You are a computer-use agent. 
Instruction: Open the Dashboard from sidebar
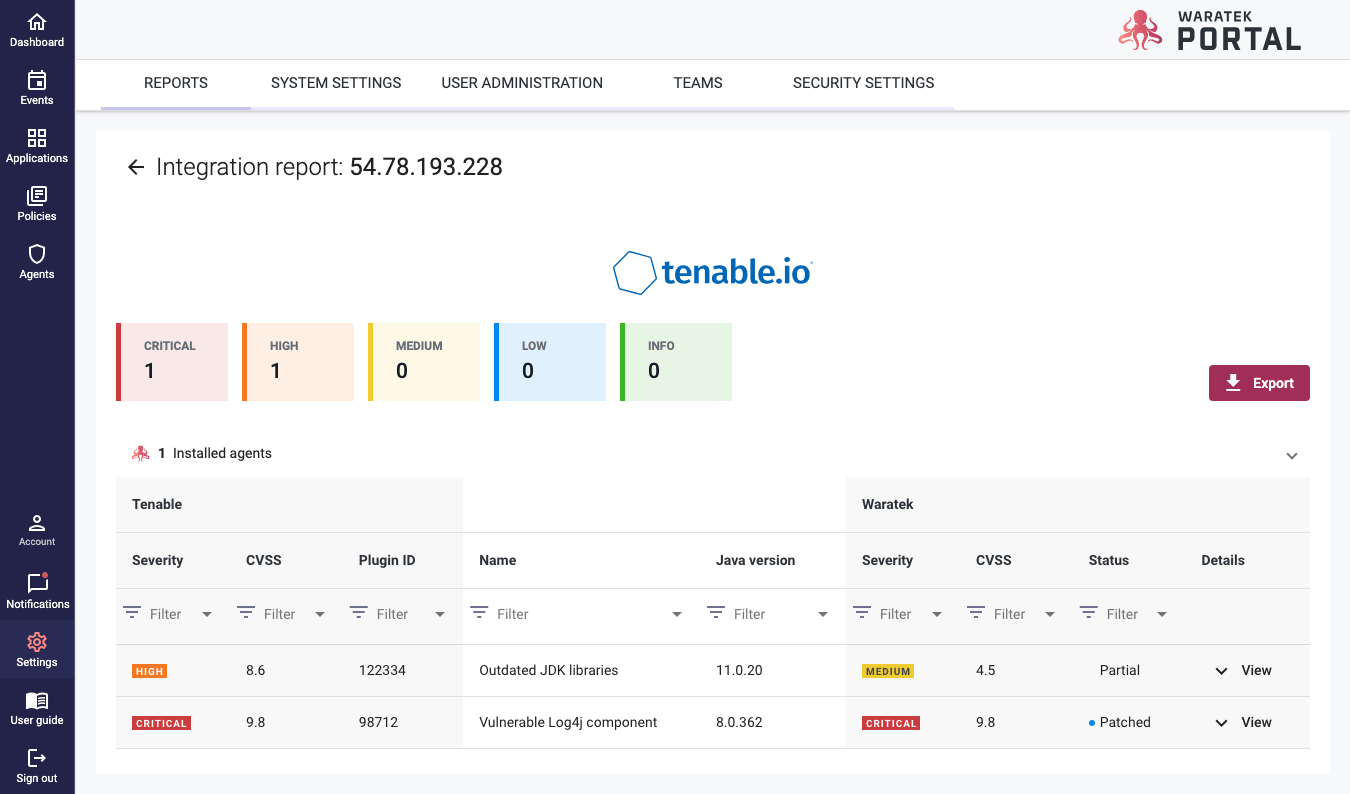(x=37, y=30)
